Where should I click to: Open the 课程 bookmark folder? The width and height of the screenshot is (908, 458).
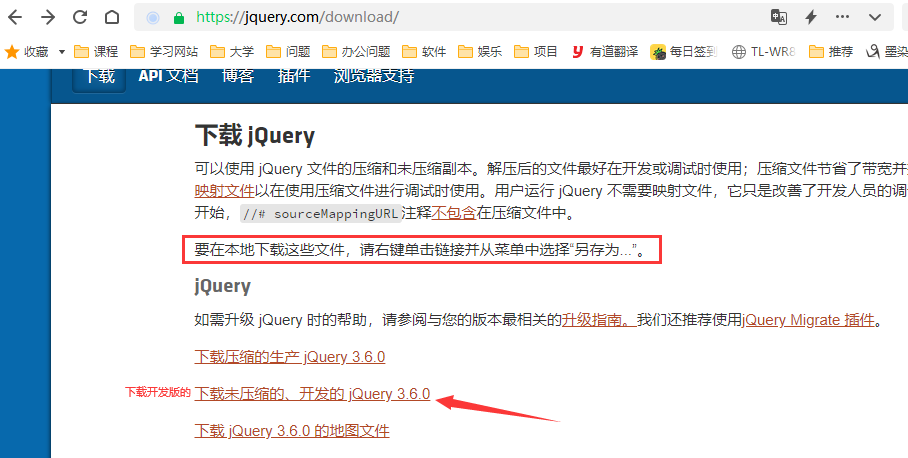tap(96, 52)
